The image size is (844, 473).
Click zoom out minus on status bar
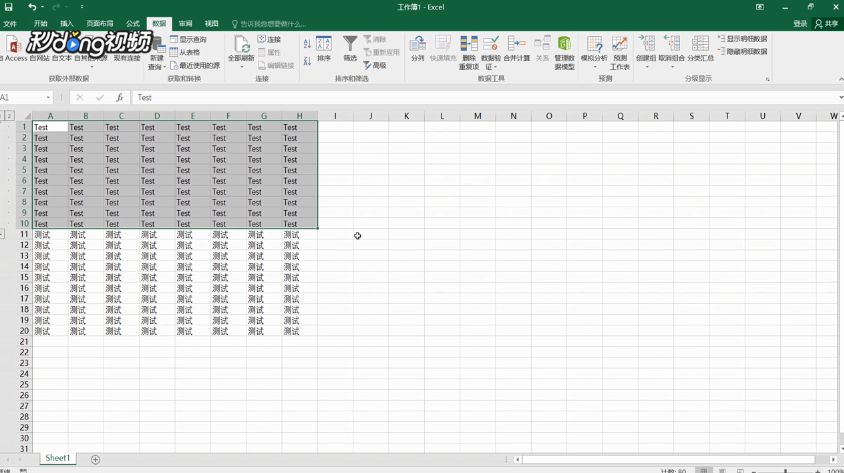tap(754, 471)
